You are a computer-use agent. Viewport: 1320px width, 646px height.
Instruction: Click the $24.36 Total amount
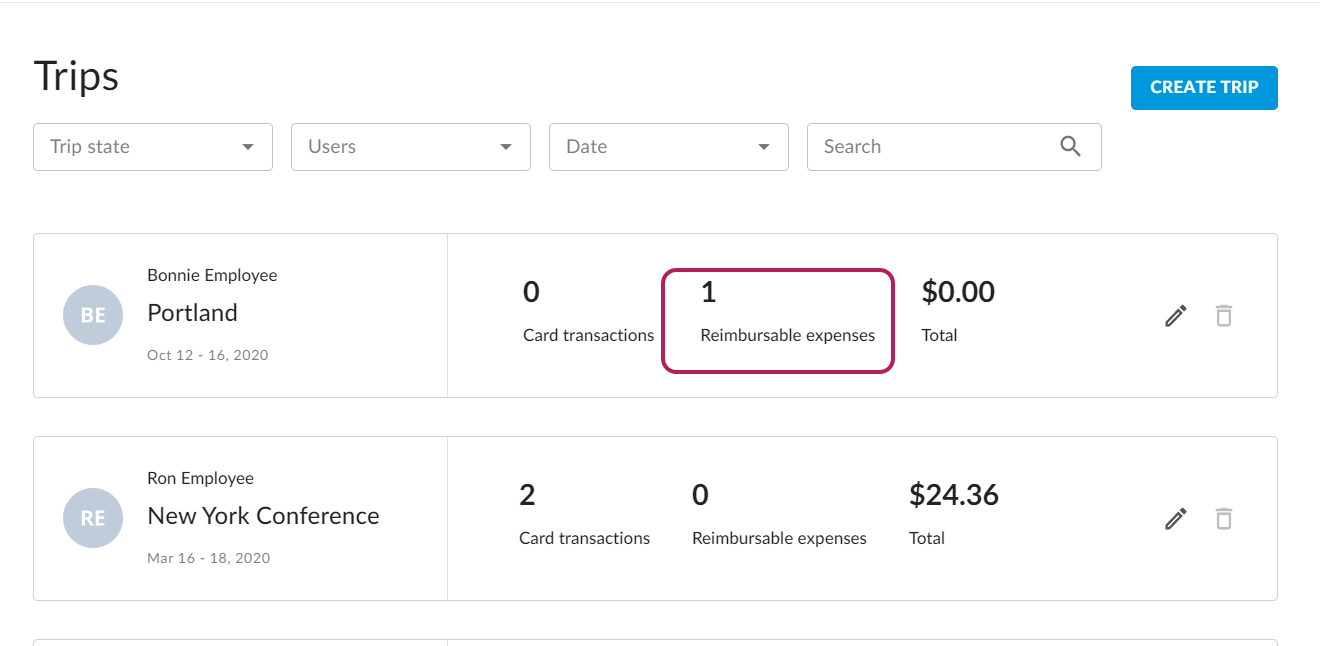coord(953,495)
